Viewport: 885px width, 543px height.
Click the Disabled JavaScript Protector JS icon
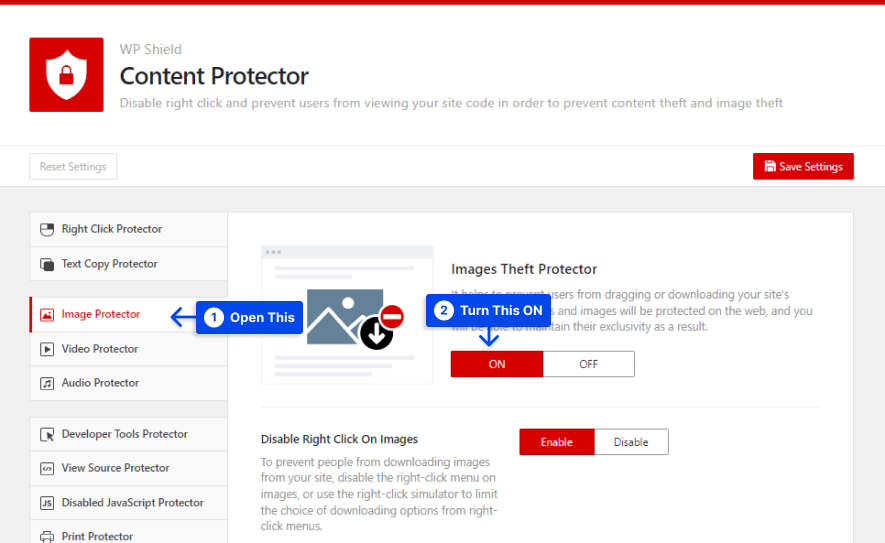click(x=47, y=503)
